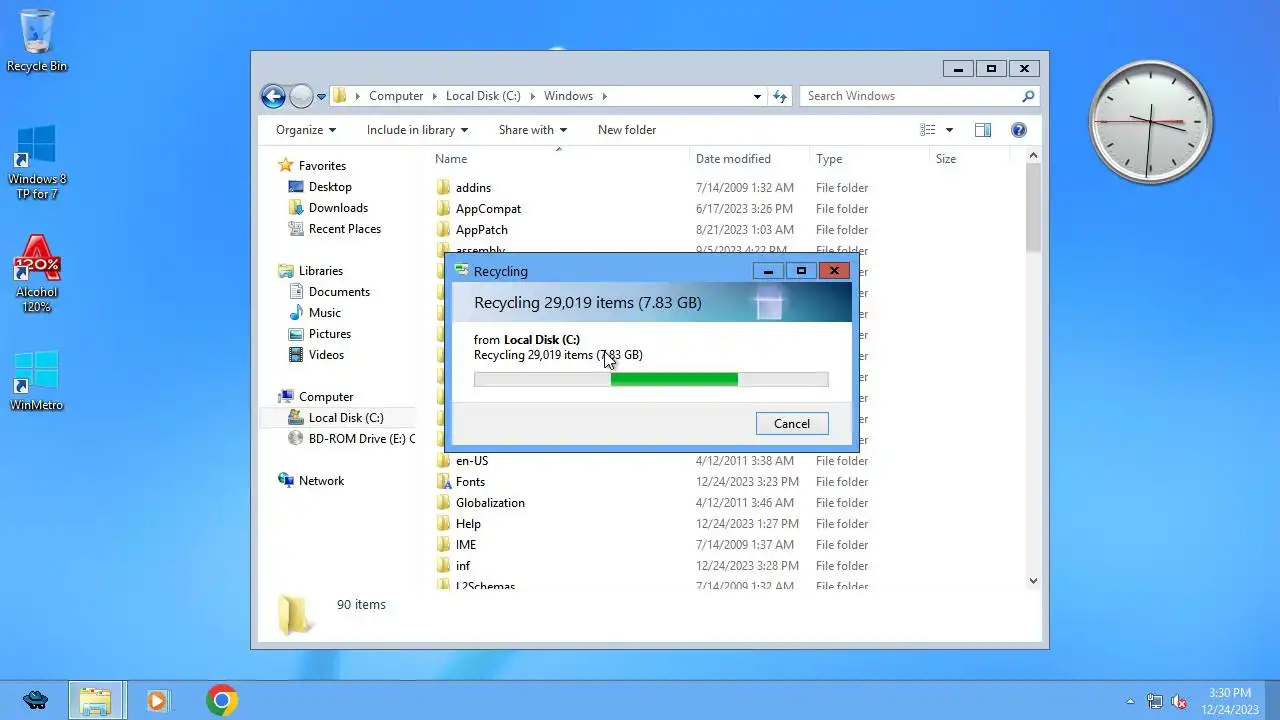Open the Include in library menu
The image size is (1280, 720).
click(x=418, y=130)
